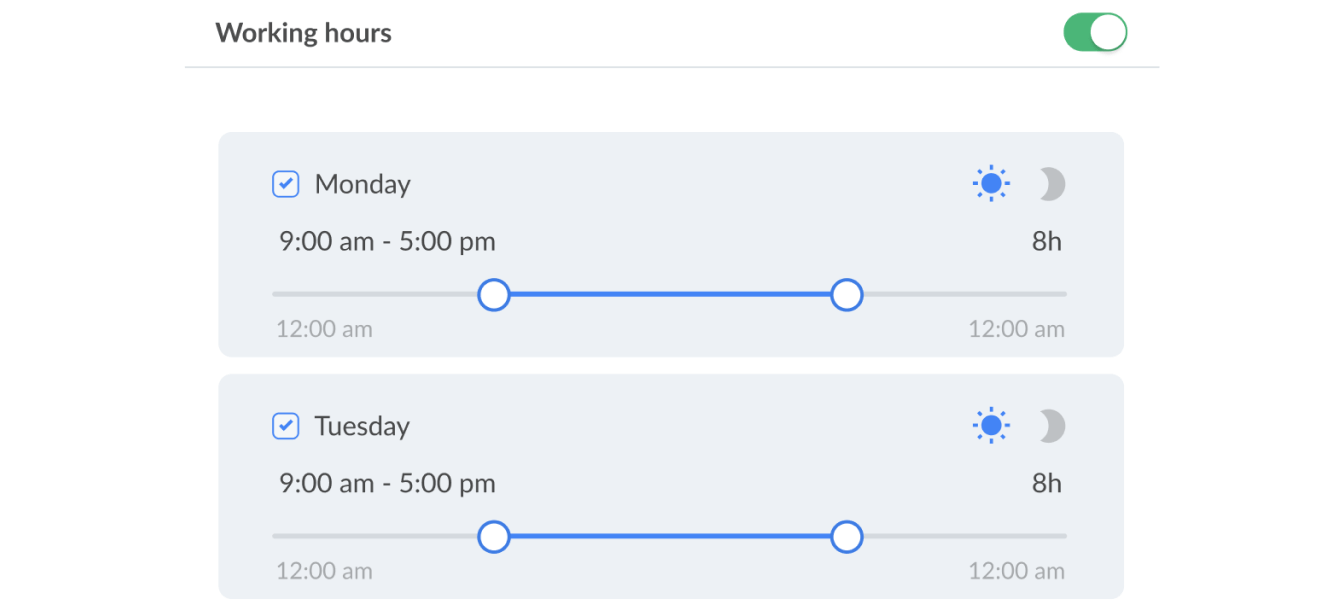The image size is (1344, 614).
Task: Uncheck the Tuesday checkbox
Action: click(x=286, y=425)
